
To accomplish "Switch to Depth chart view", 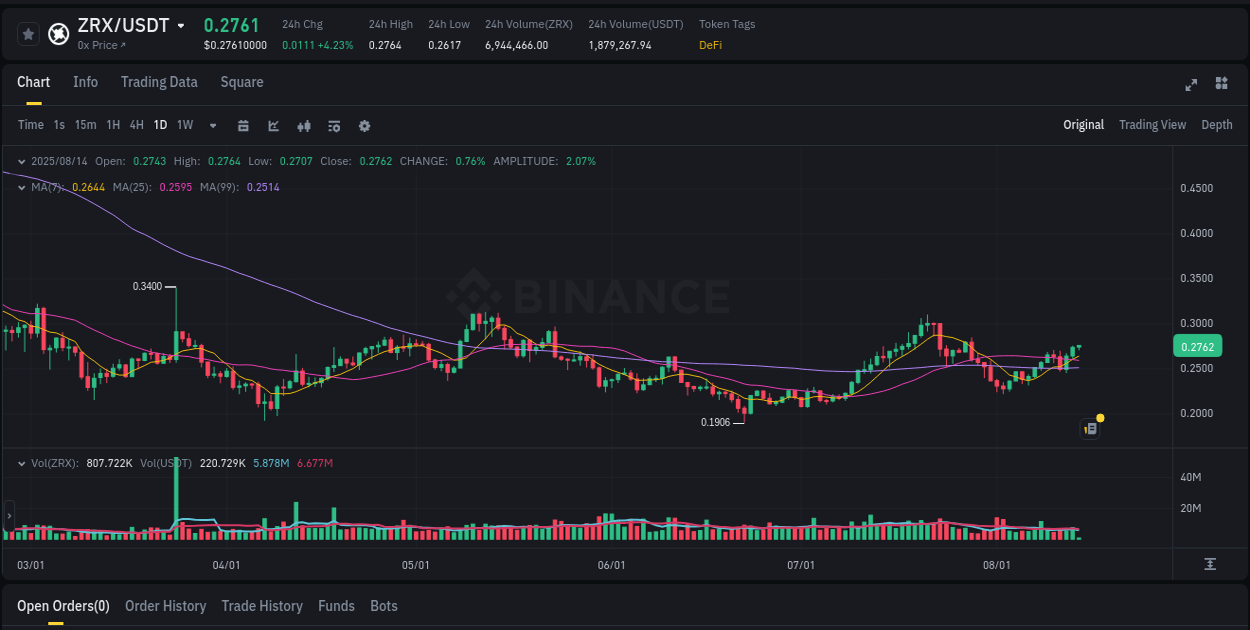I will coord(1216,124).
